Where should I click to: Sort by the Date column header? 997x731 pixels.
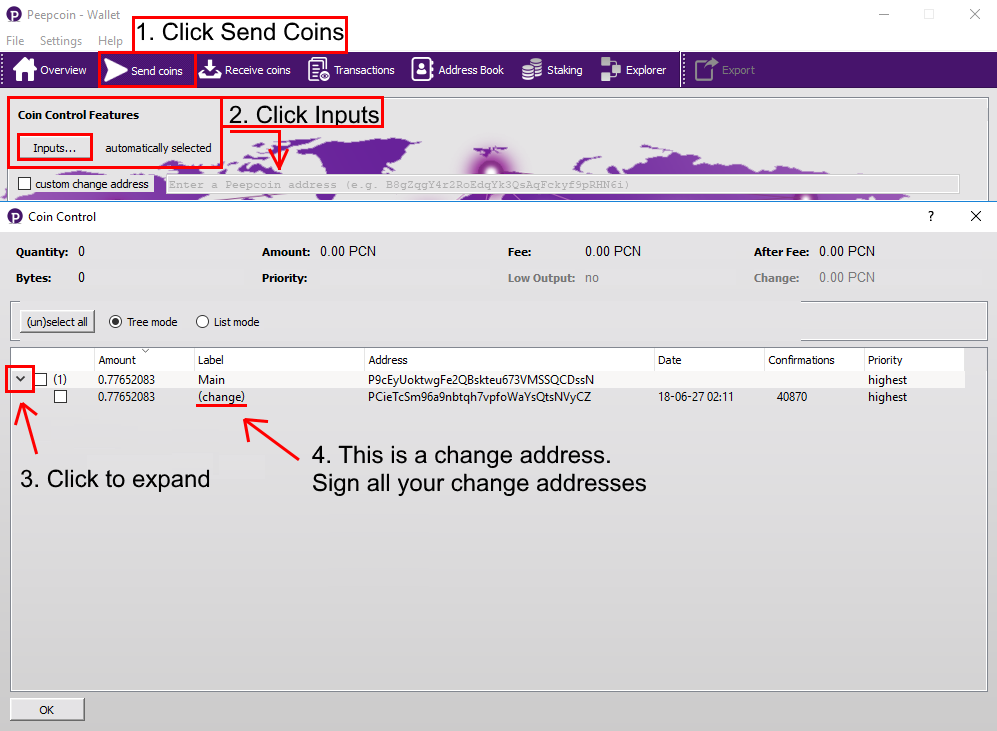pos(709,360)
